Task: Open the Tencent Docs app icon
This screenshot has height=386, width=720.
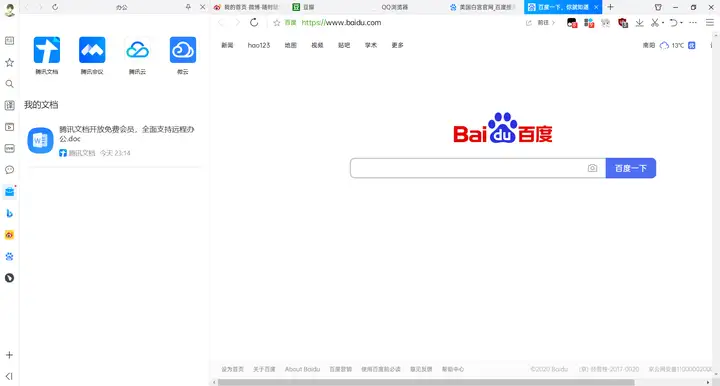Action: click(x=47, y=50)
